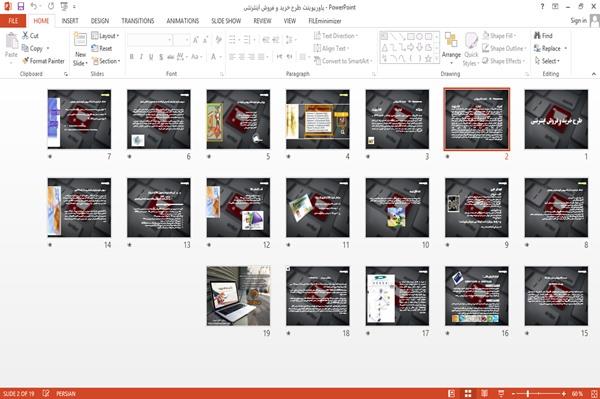
Task: Switch to Reading View from status bar
Action: pos(484,393)
